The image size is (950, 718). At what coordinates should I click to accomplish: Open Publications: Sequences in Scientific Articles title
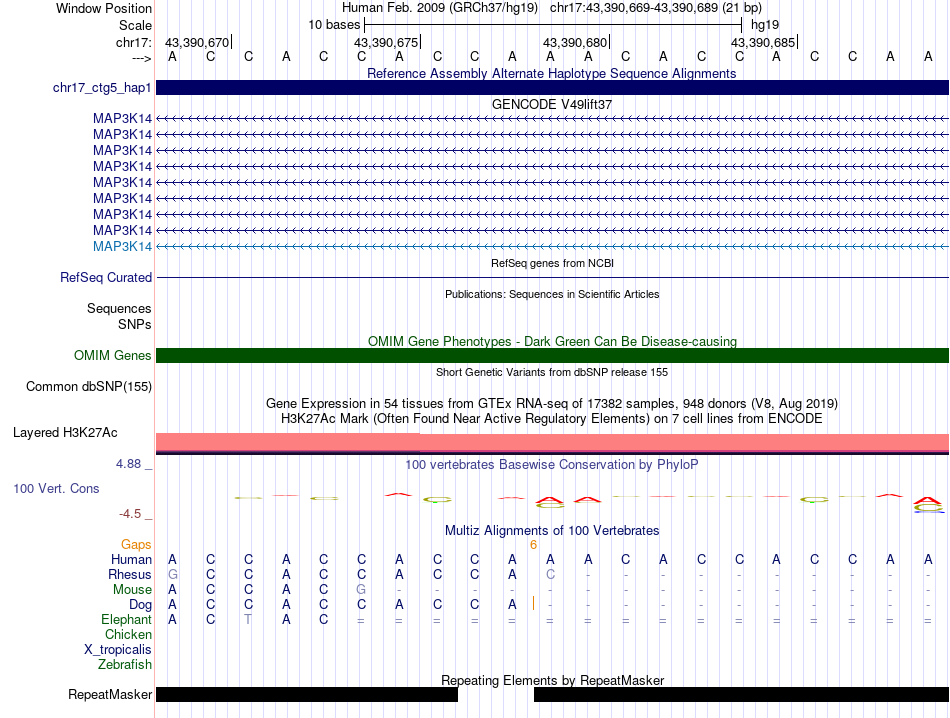click(x=552, y=294)
